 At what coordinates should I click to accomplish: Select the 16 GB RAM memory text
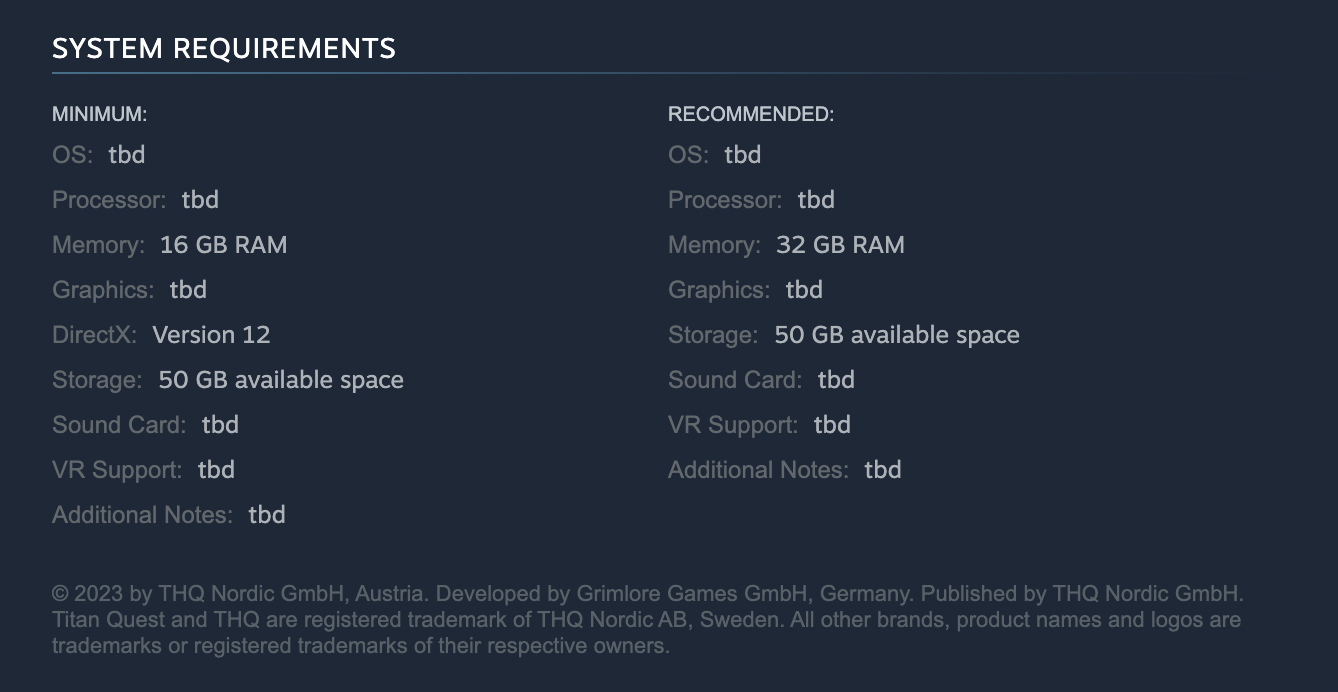(x=223, y=245)
